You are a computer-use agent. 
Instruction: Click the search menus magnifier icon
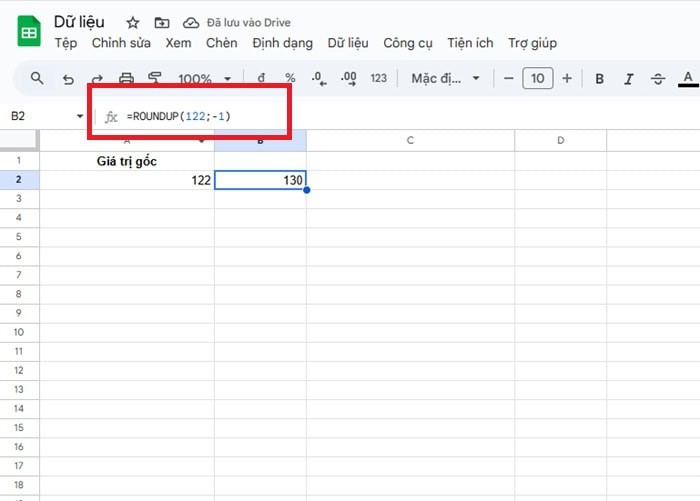coord(37,79)
